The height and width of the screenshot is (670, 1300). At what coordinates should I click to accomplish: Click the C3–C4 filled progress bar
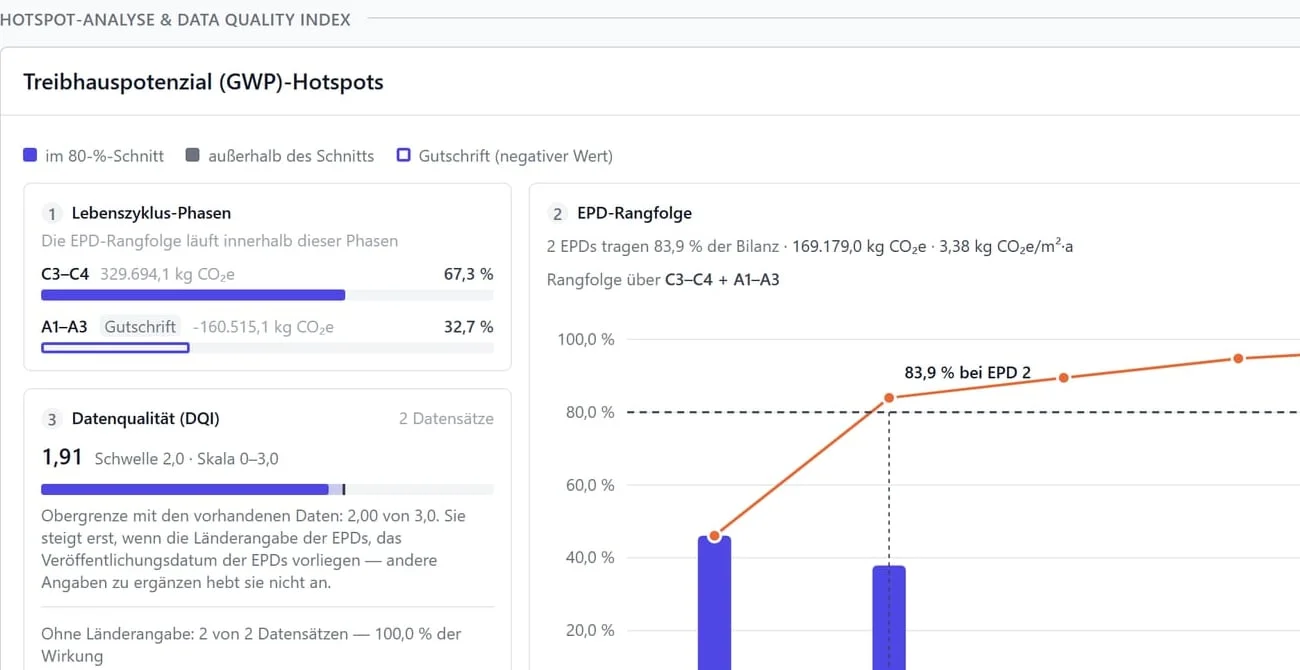tap(193, 295)
